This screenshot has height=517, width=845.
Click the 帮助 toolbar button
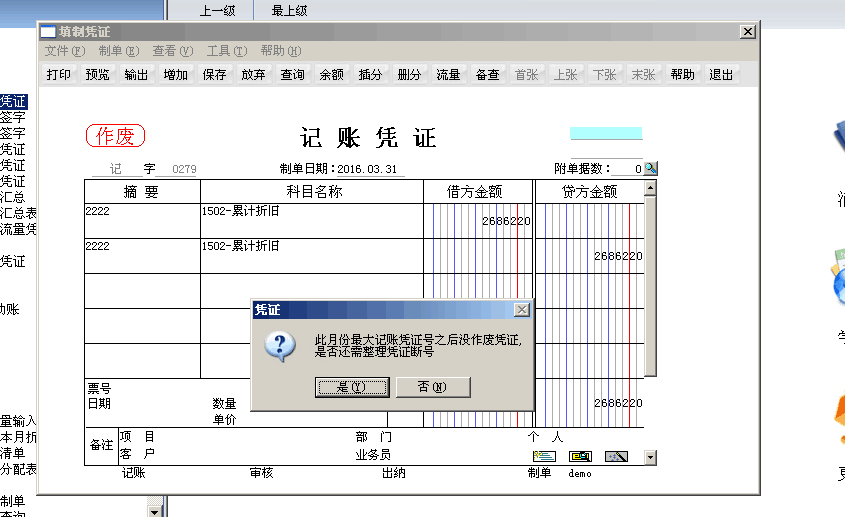coord(683,74)
